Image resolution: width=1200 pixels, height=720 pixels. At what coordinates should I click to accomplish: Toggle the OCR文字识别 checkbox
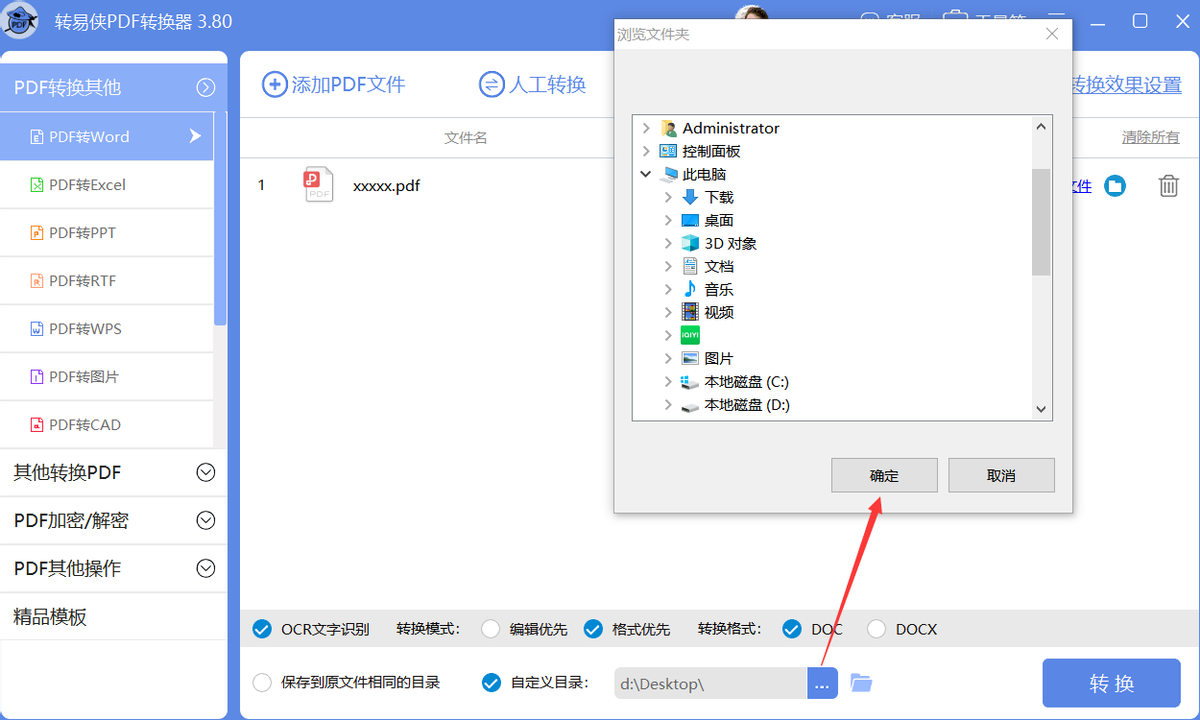[262, 629]
